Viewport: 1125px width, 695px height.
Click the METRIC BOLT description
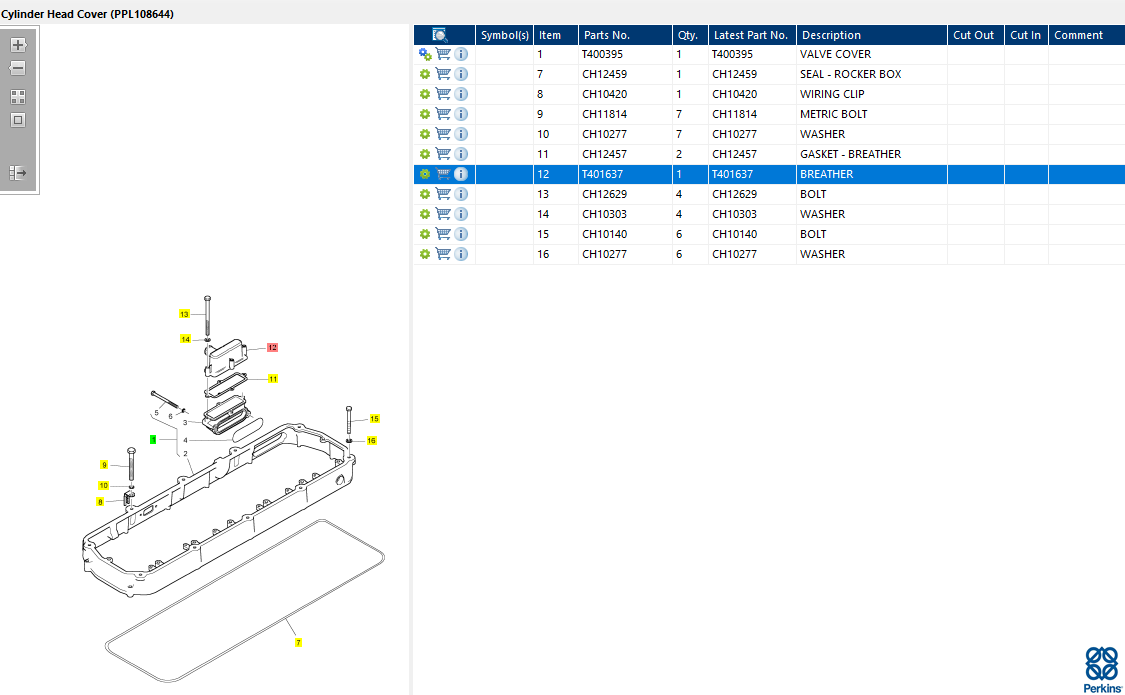pyautogui.click(x=834, y=115)
